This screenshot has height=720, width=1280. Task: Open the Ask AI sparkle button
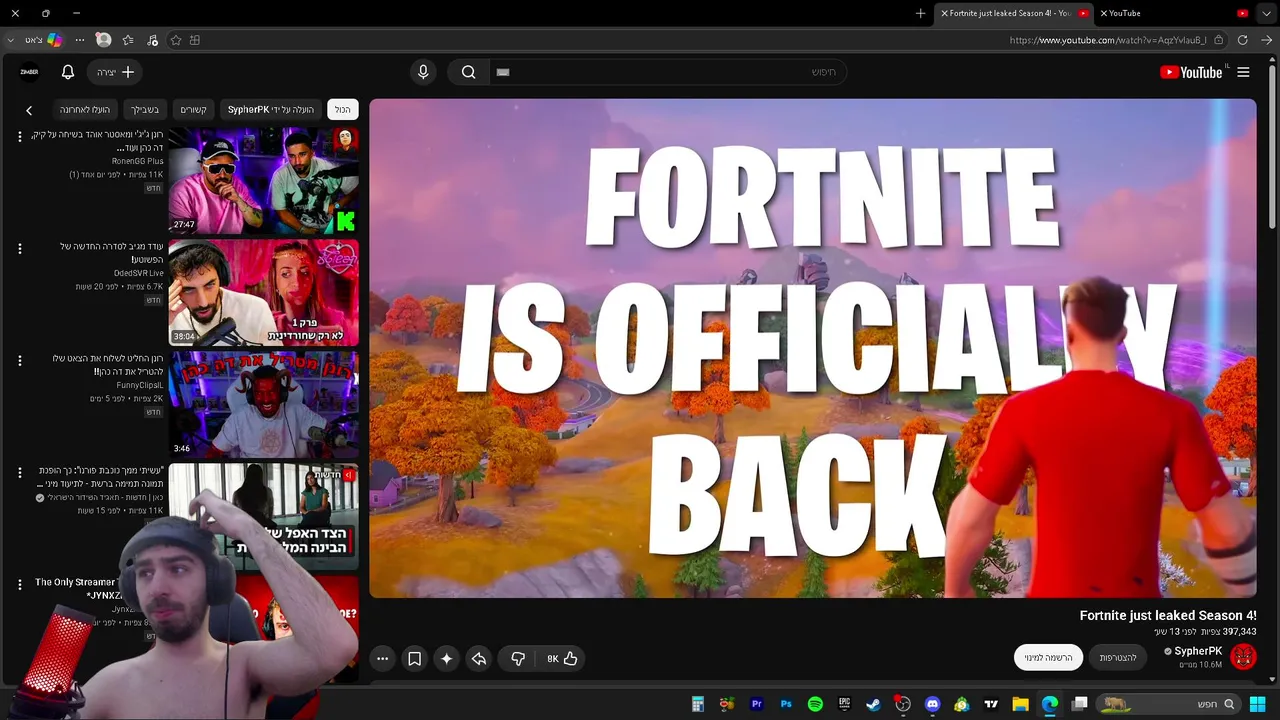pos(446,658)
